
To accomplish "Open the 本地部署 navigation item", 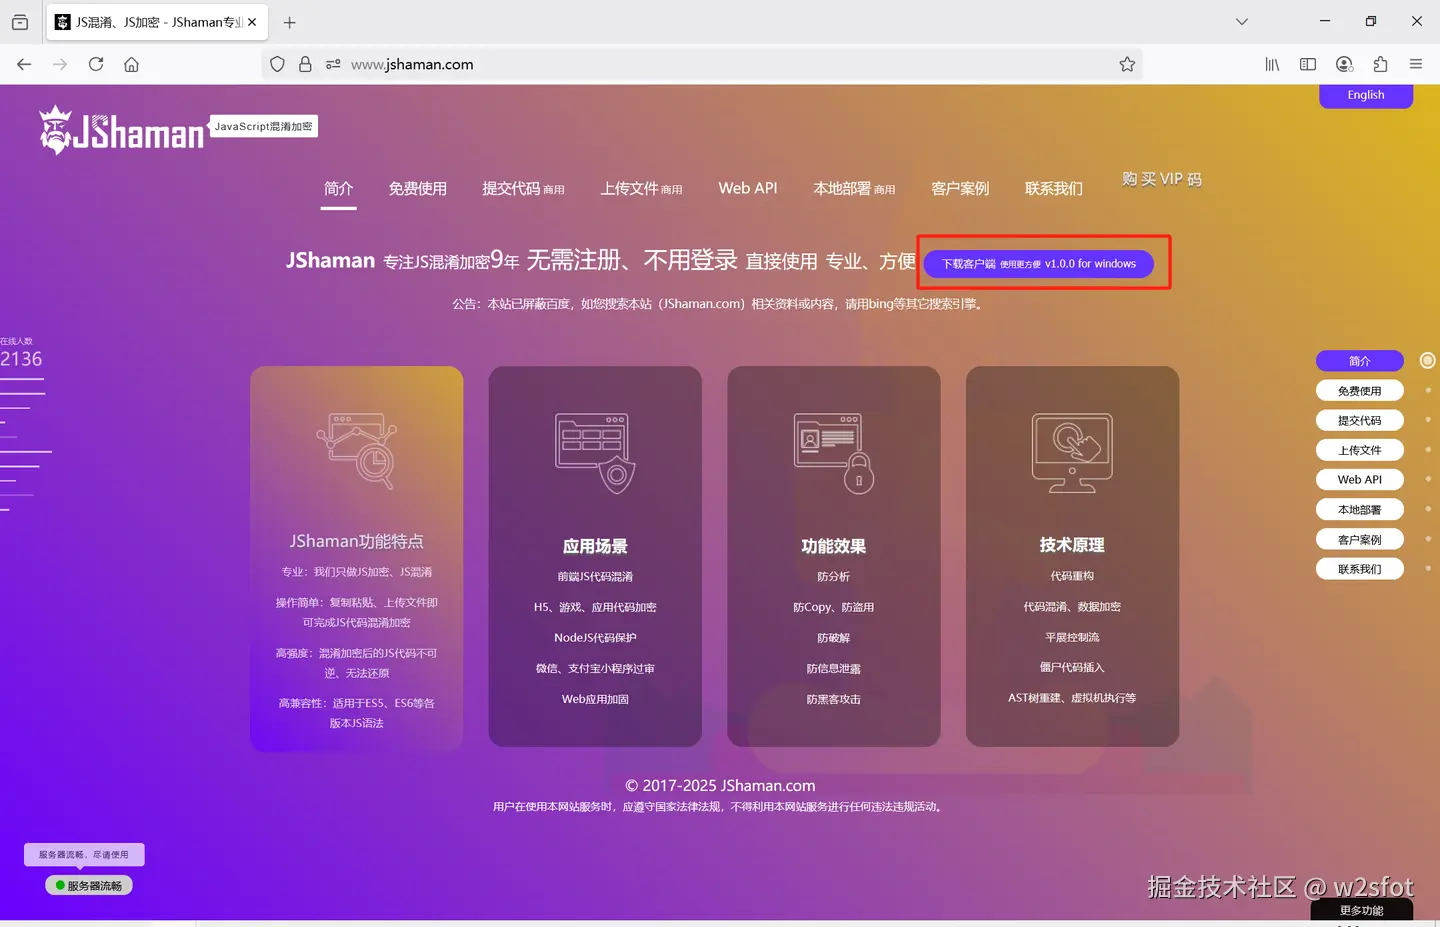I will click(x=854, y=188).
